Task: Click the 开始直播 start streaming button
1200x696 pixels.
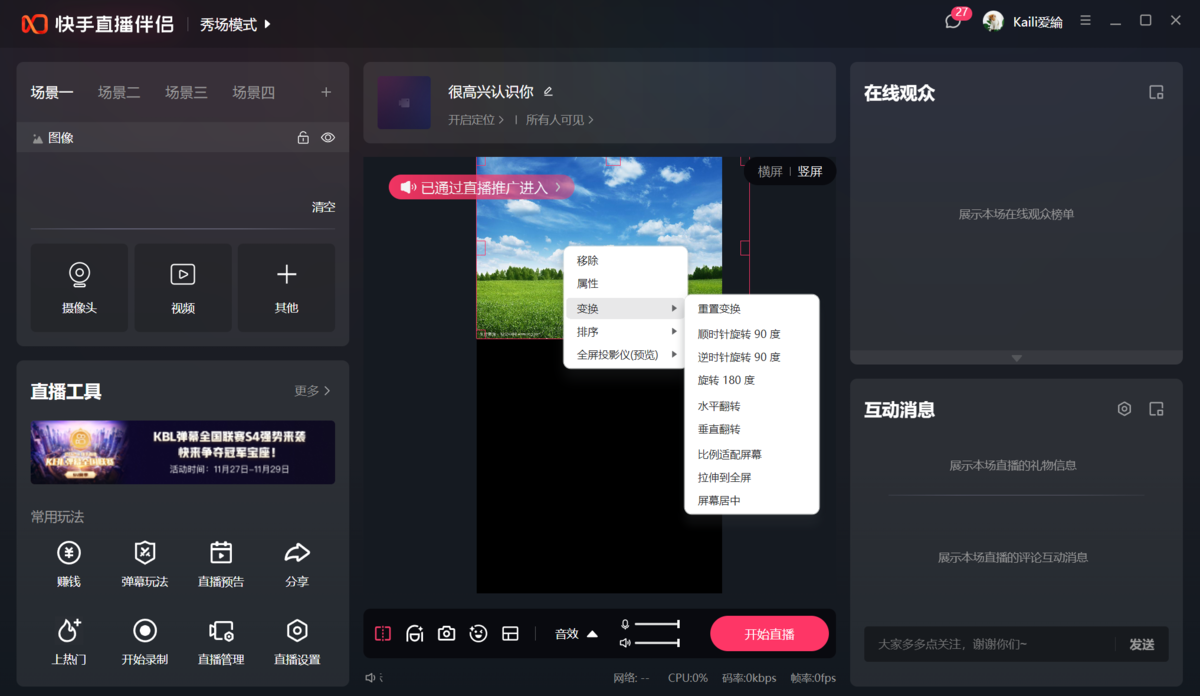Action: coord(769,633)
